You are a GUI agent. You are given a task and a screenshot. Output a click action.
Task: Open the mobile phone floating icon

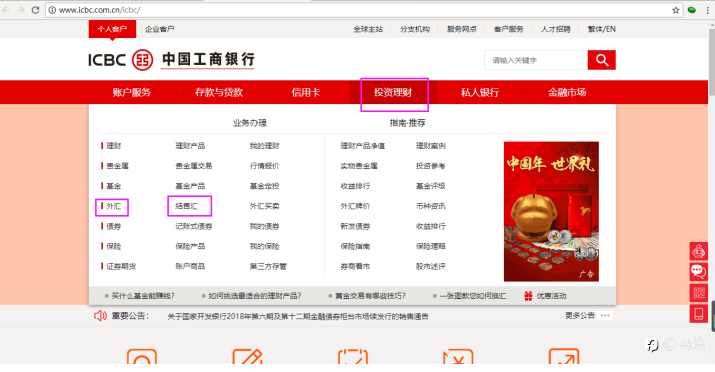click(x=698, y=314)
